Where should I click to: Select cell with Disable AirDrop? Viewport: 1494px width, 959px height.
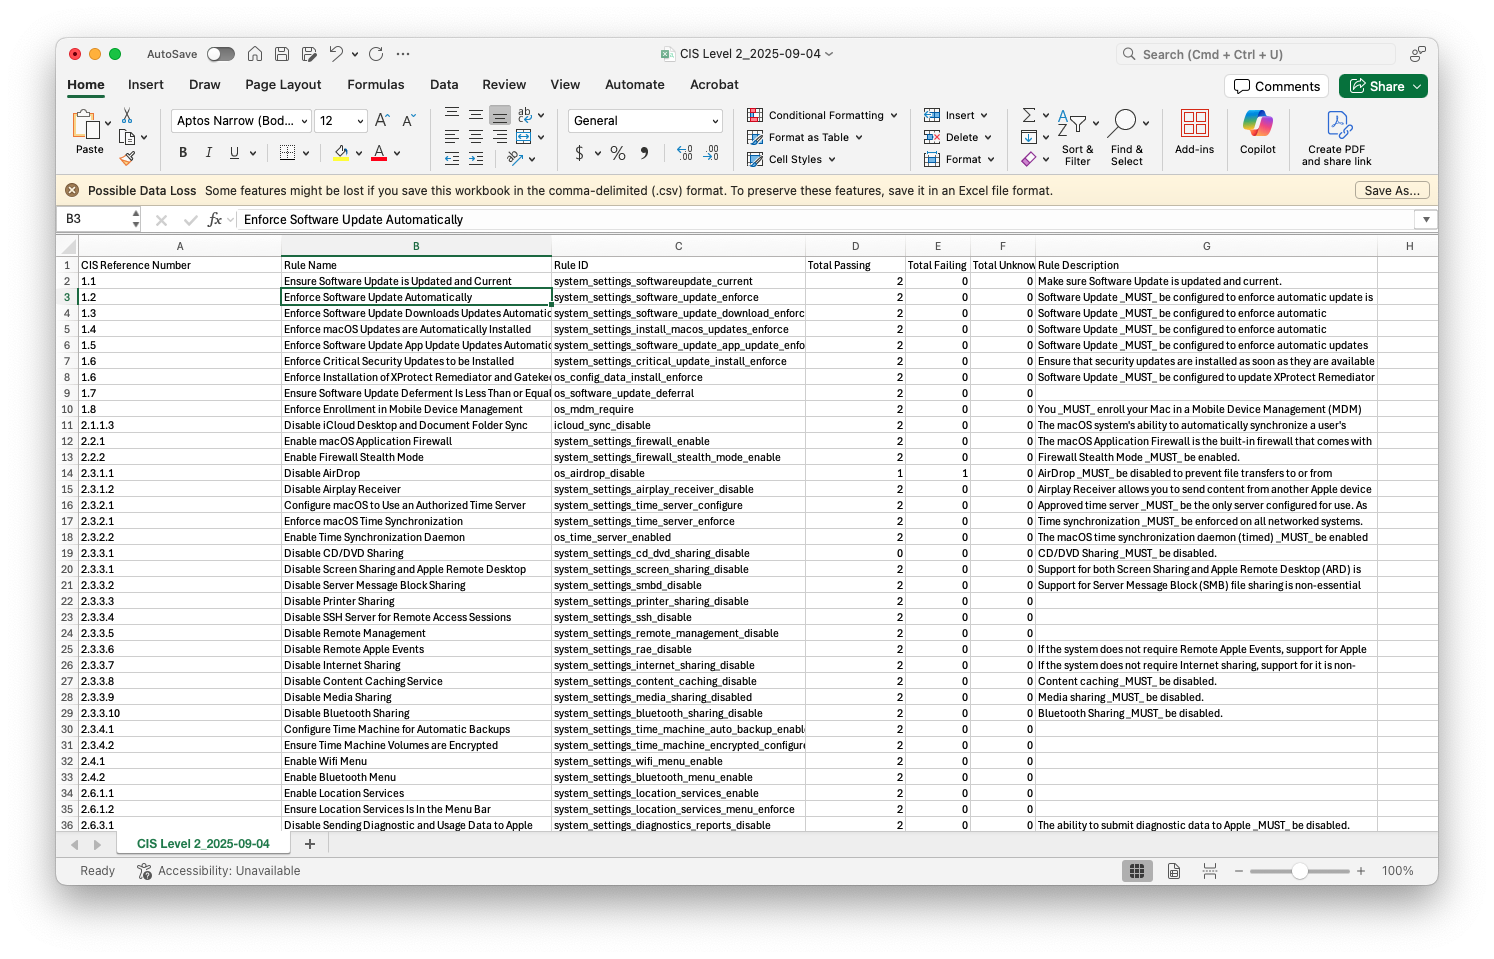pyautogui.click(x=416, y=473)
